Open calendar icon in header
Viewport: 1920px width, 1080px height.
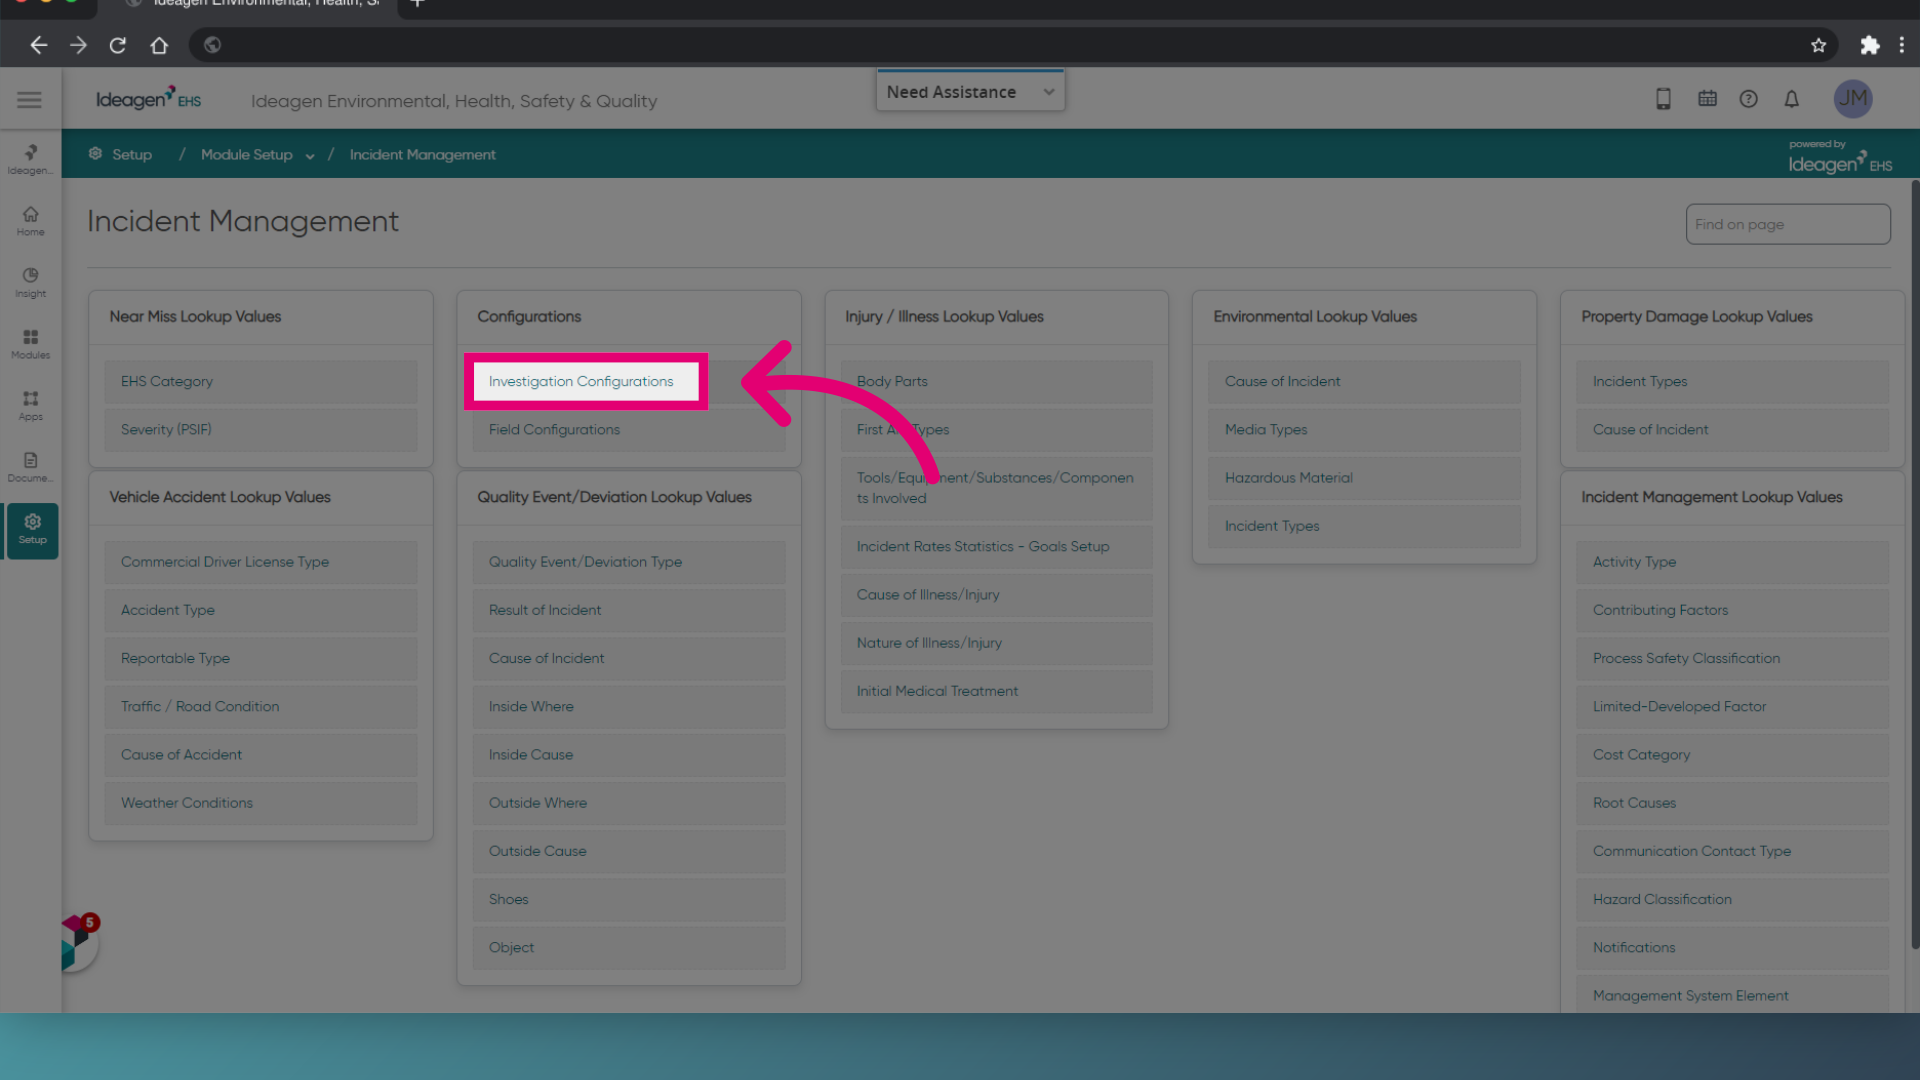pyautogui.click(x=1707, y=99)
